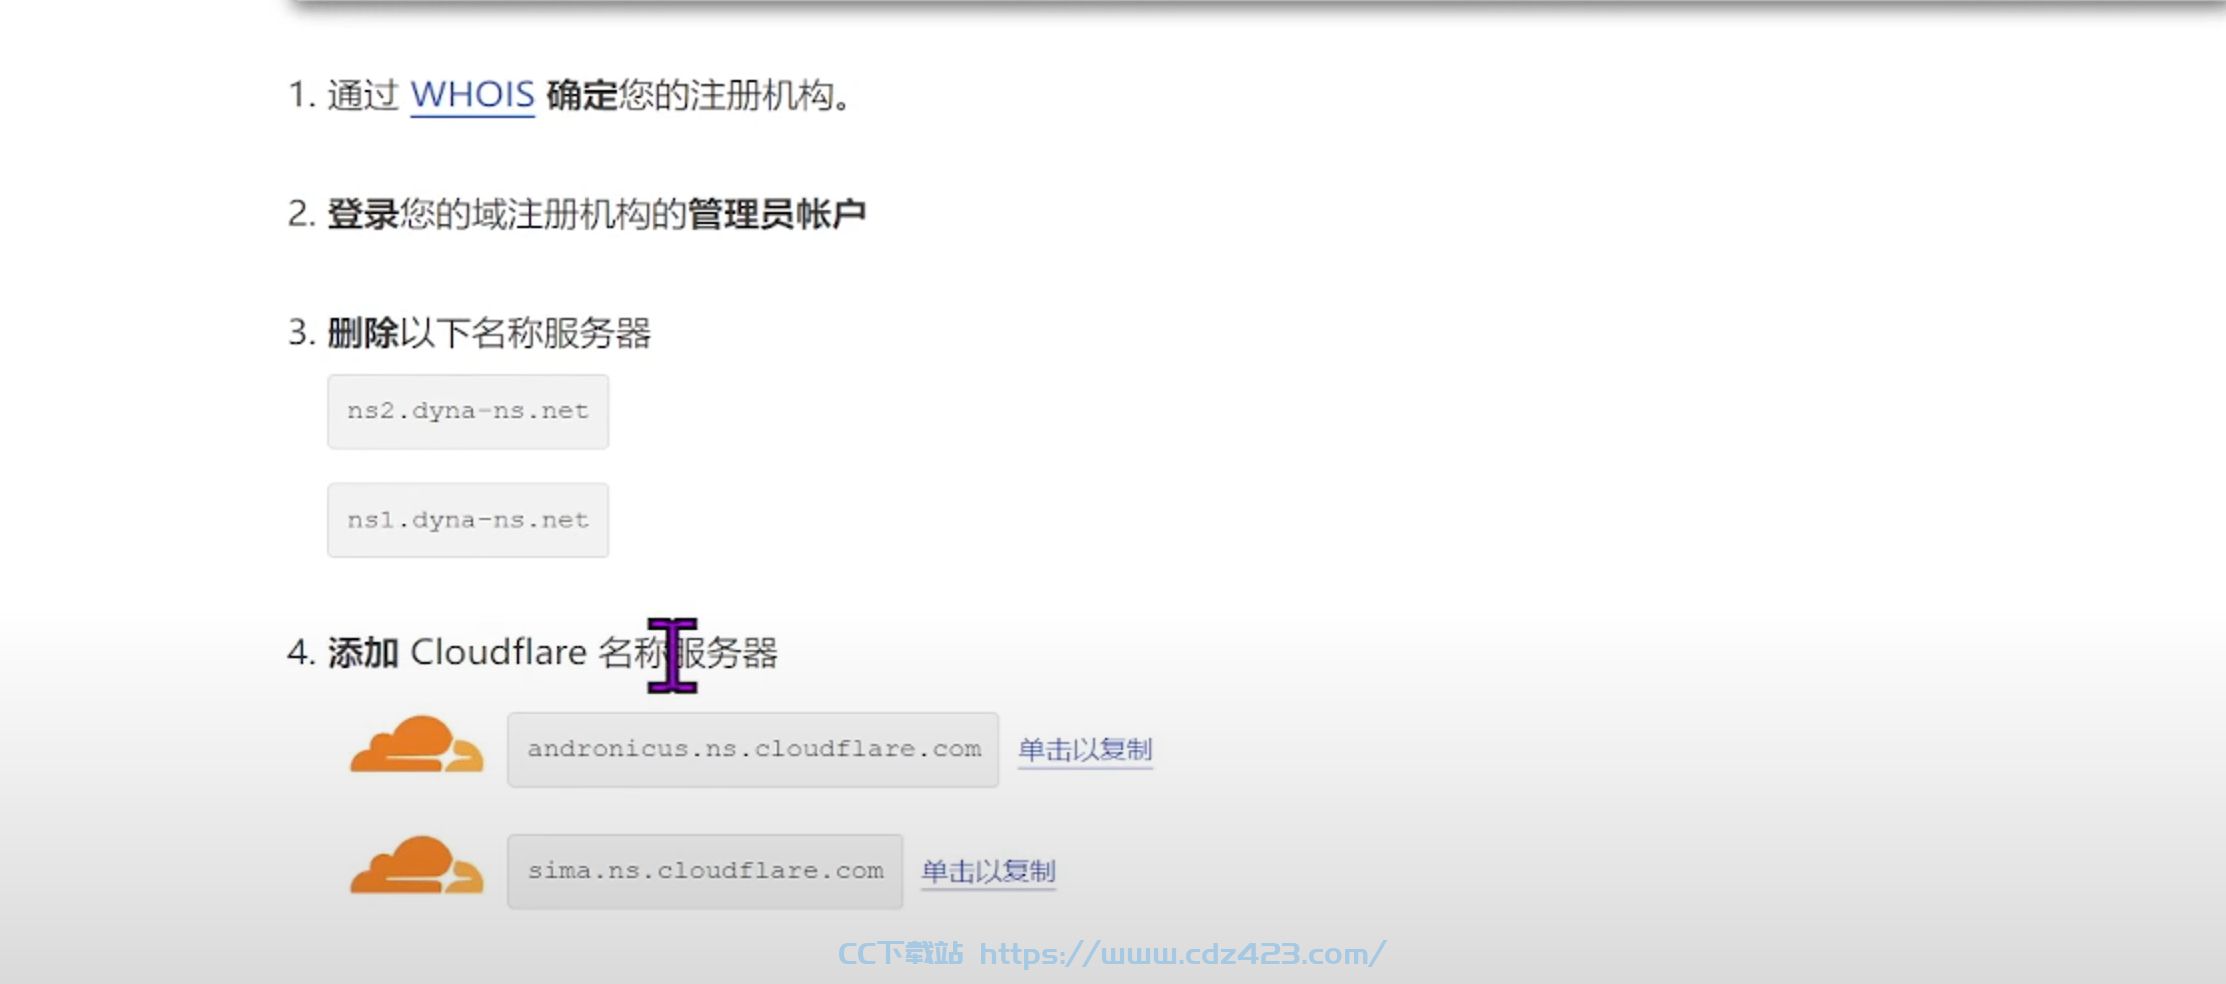This screenshot has height=984, width=2226.
Task: Click the andronicus.ns.cloudflare.com nameserver field
Action: (x=753, y=749)
